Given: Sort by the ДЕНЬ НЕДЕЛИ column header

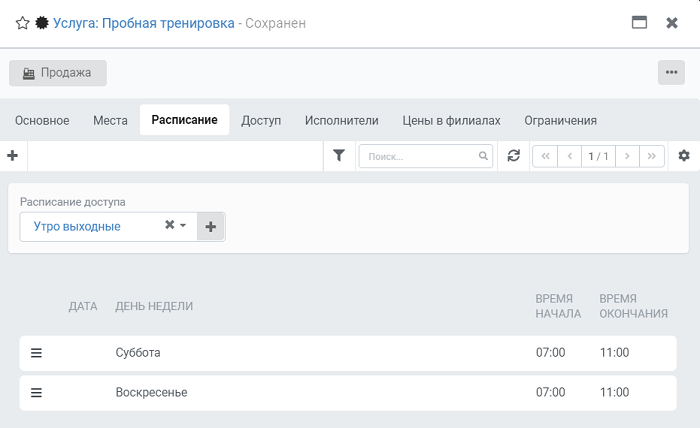Looking at the screenshot, I should tap(154, 306).
